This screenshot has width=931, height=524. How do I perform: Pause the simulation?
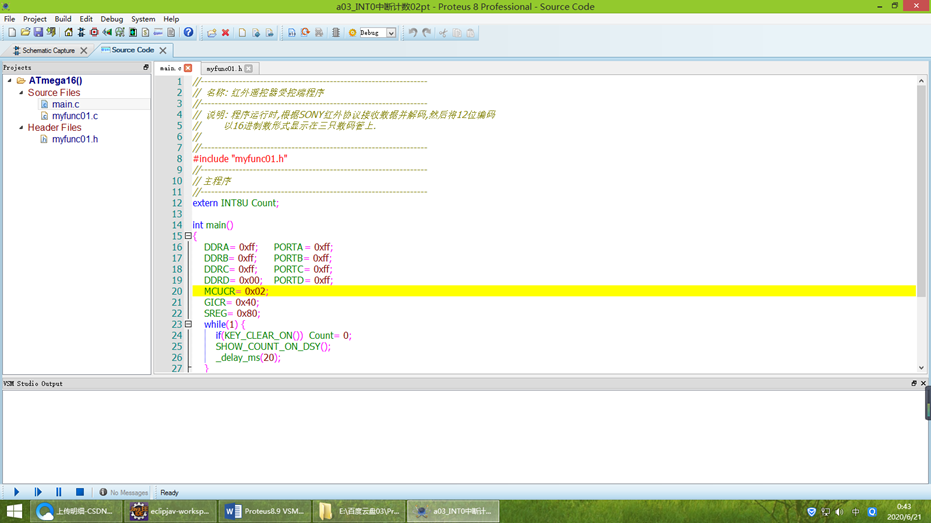59,492
